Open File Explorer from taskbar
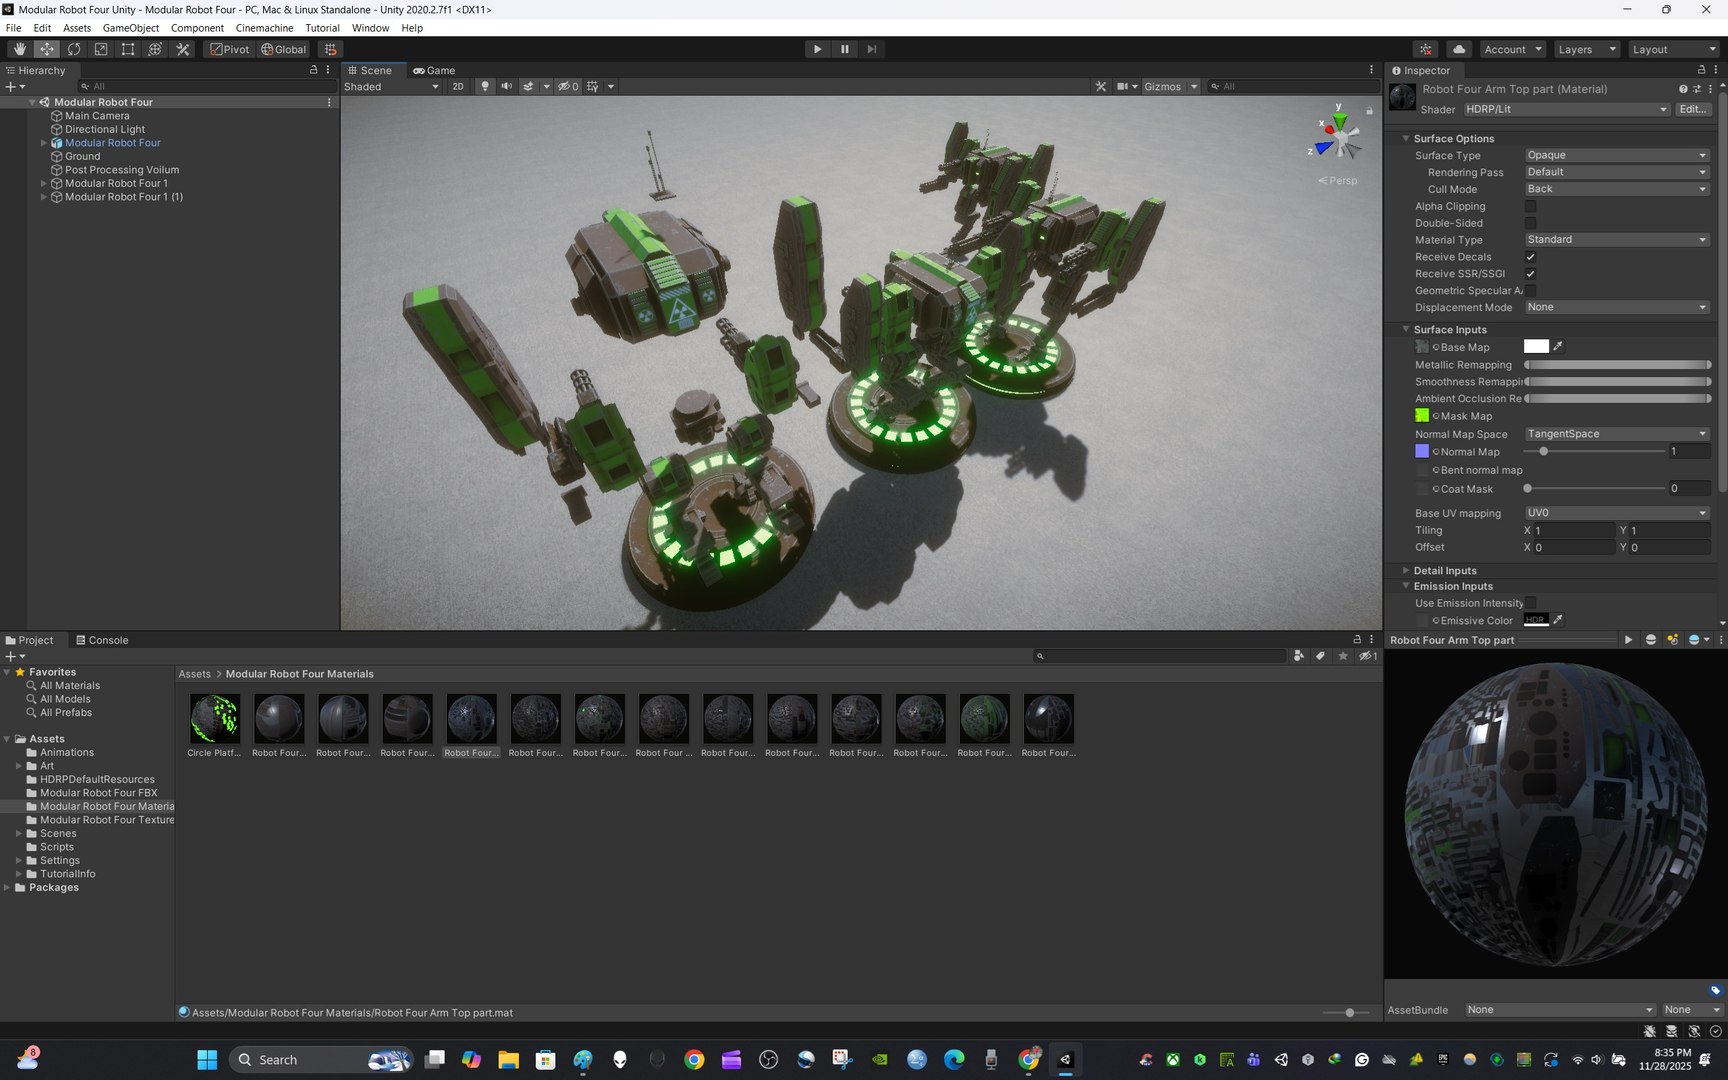The image size is (1728, 1080). pyautogui.click(x=508, y=1060)
